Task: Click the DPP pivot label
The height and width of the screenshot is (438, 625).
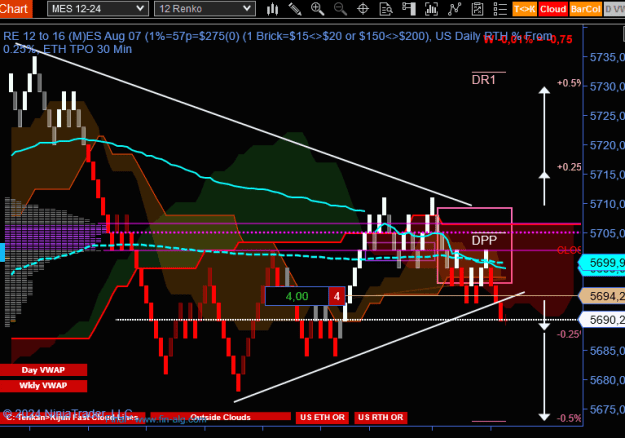Action: (484, 240)
